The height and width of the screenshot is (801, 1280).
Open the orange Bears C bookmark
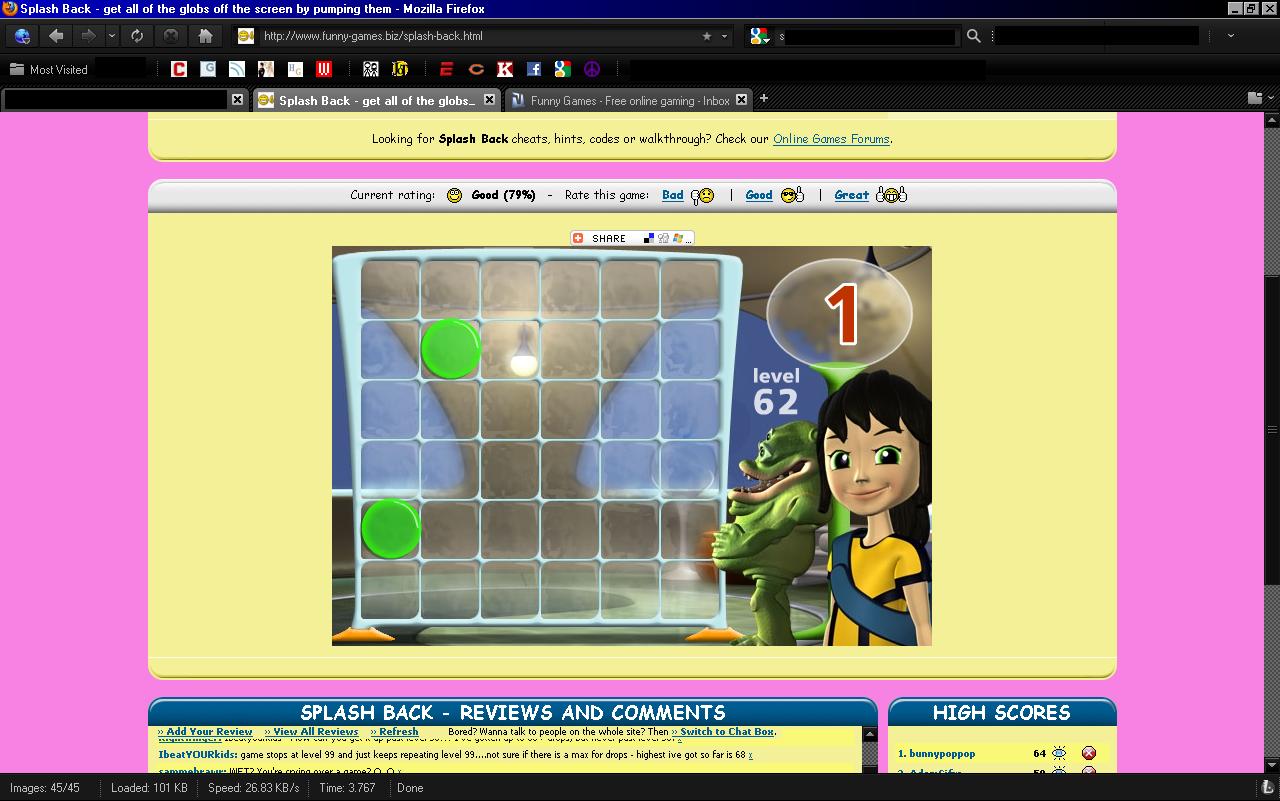tap(476, 69)
